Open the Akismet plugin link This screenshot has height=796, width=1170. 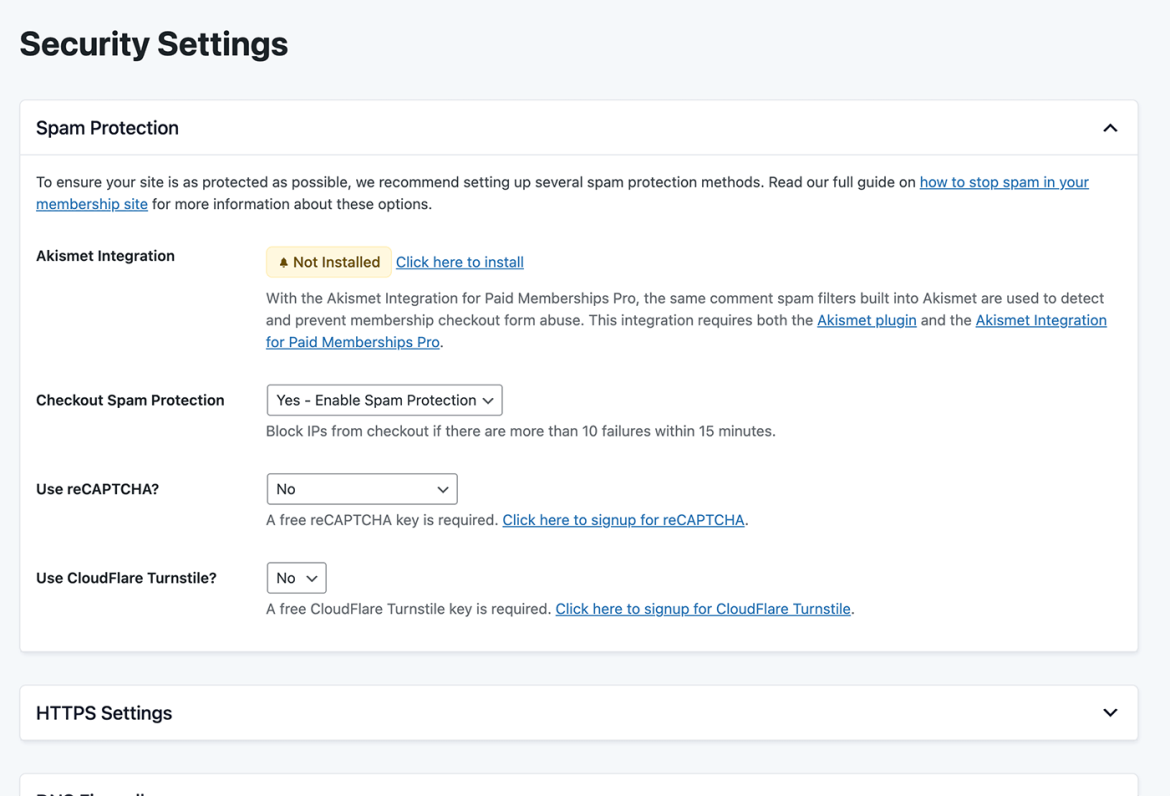866,320
